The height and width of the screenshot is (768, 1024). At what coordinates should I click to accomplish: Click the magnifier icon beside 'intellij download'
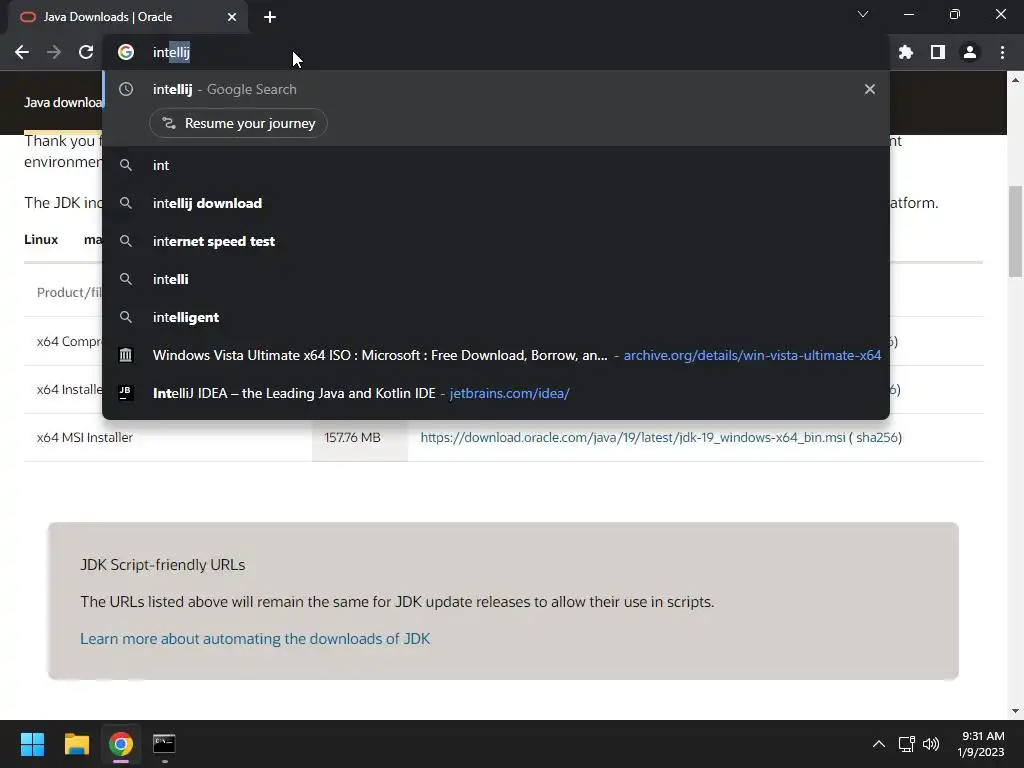[125, 203]
